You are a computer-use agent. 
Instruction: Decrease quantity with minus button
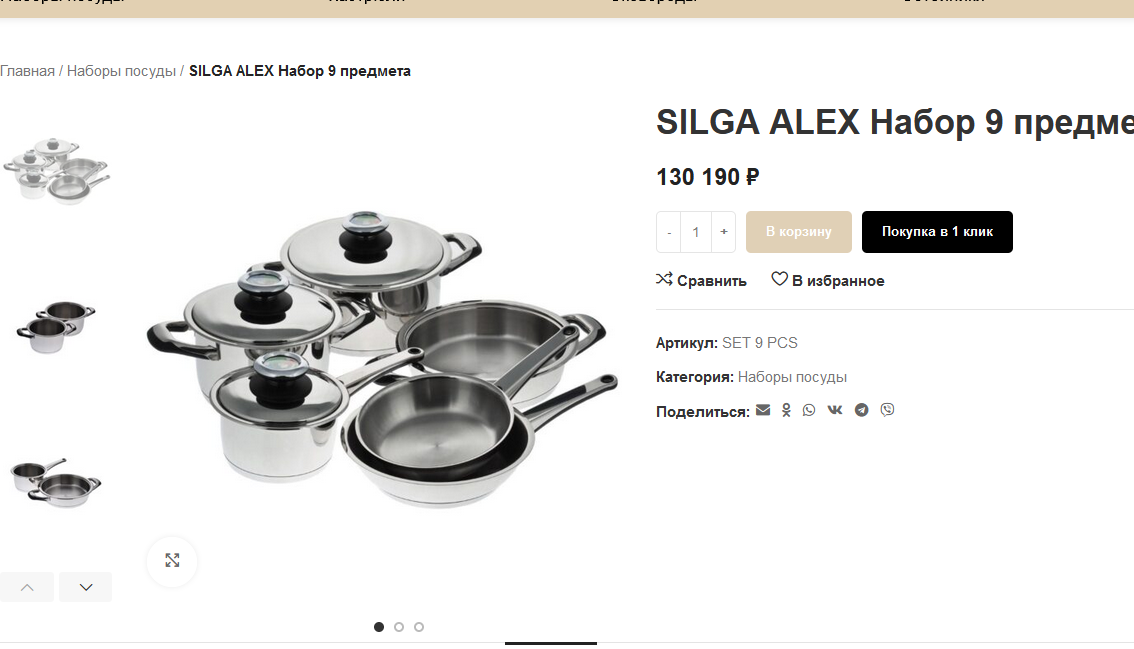click(669, 232)
